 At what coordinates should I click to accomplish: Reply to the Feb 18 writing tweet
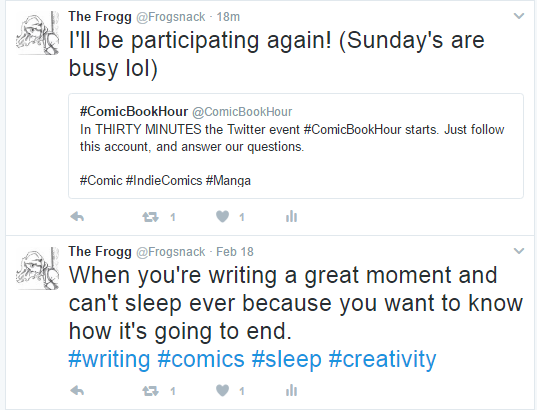[x=77, y=390]
